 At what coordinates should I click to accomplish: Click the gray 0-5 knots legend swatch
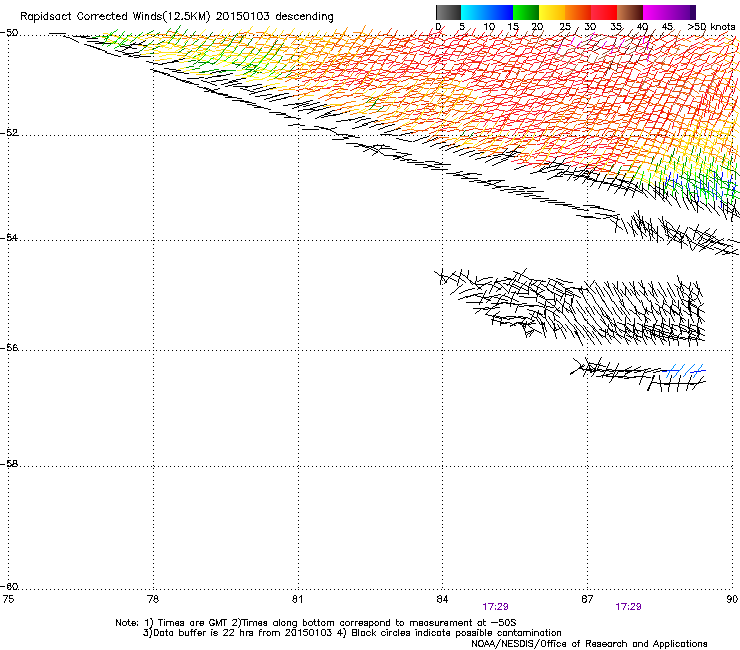448,12
